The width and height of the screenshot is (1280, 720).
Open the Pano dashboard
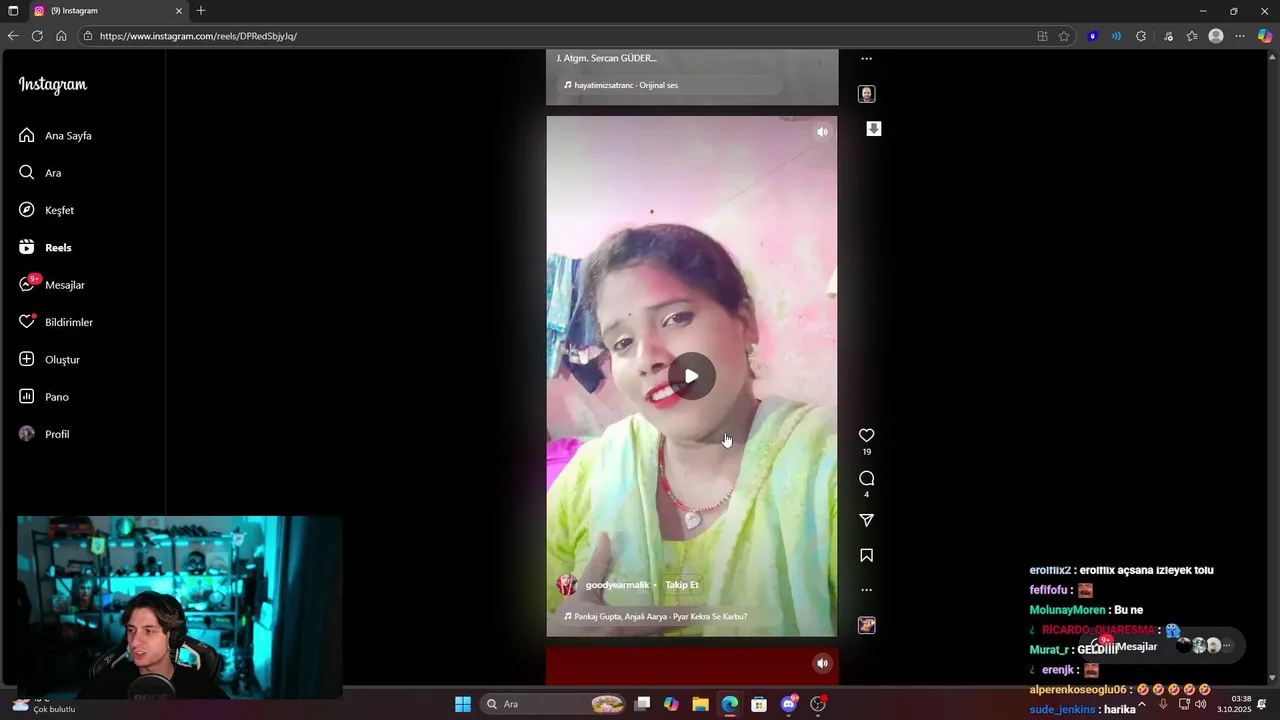coord(43,397)
